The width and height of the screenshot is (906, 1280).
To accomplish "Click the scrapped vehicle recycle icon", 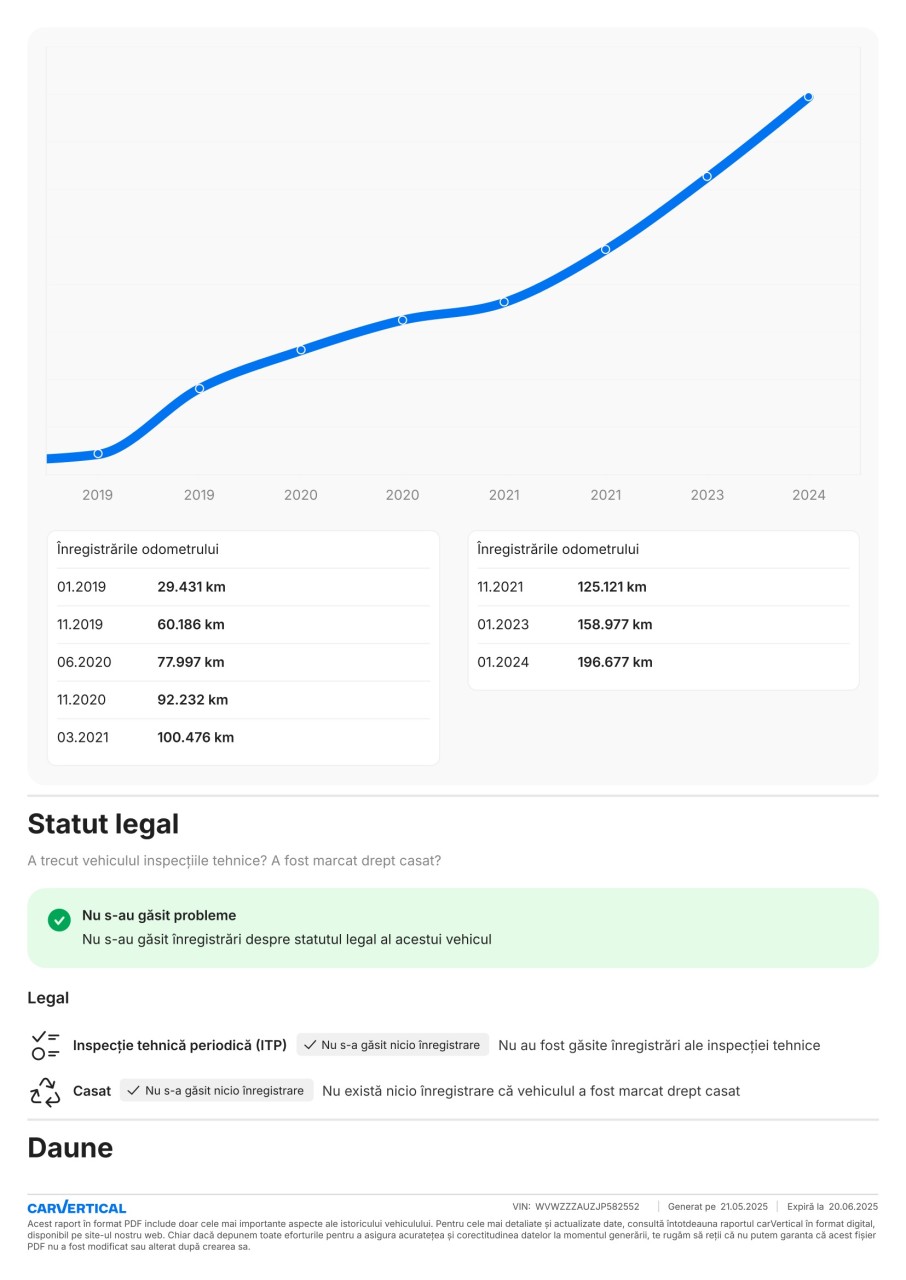I will pos(46,1091).
